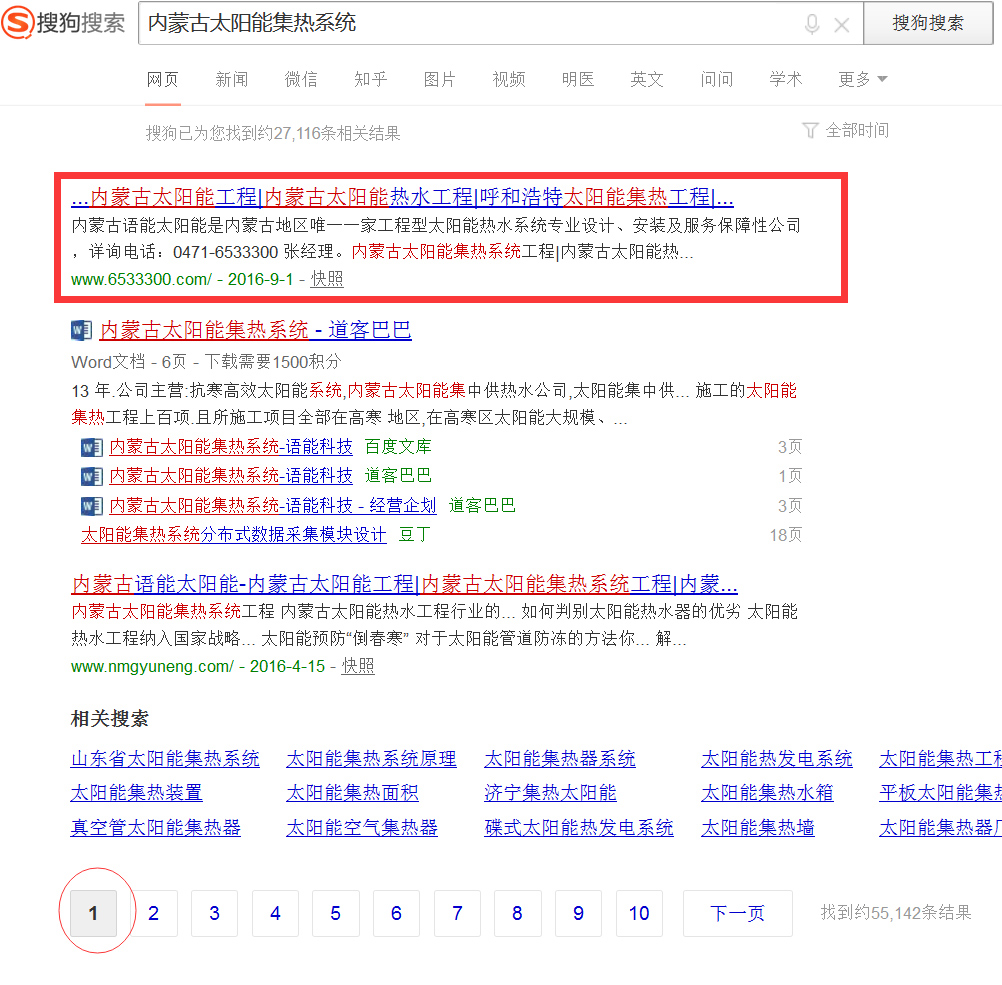
Task: Click the 搜狗搜索 search button
Action: (x=928, y=23)
